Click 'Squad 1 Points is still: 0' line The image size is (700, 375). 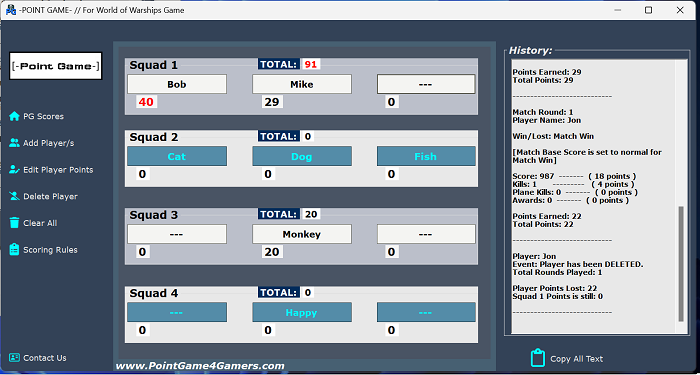click(558, 296)
